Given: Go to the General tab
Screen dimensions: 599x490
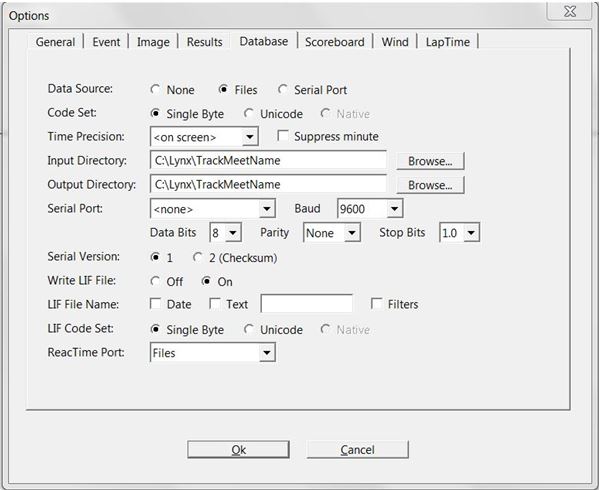Looking at the screenshot, I should pos(55,42).
